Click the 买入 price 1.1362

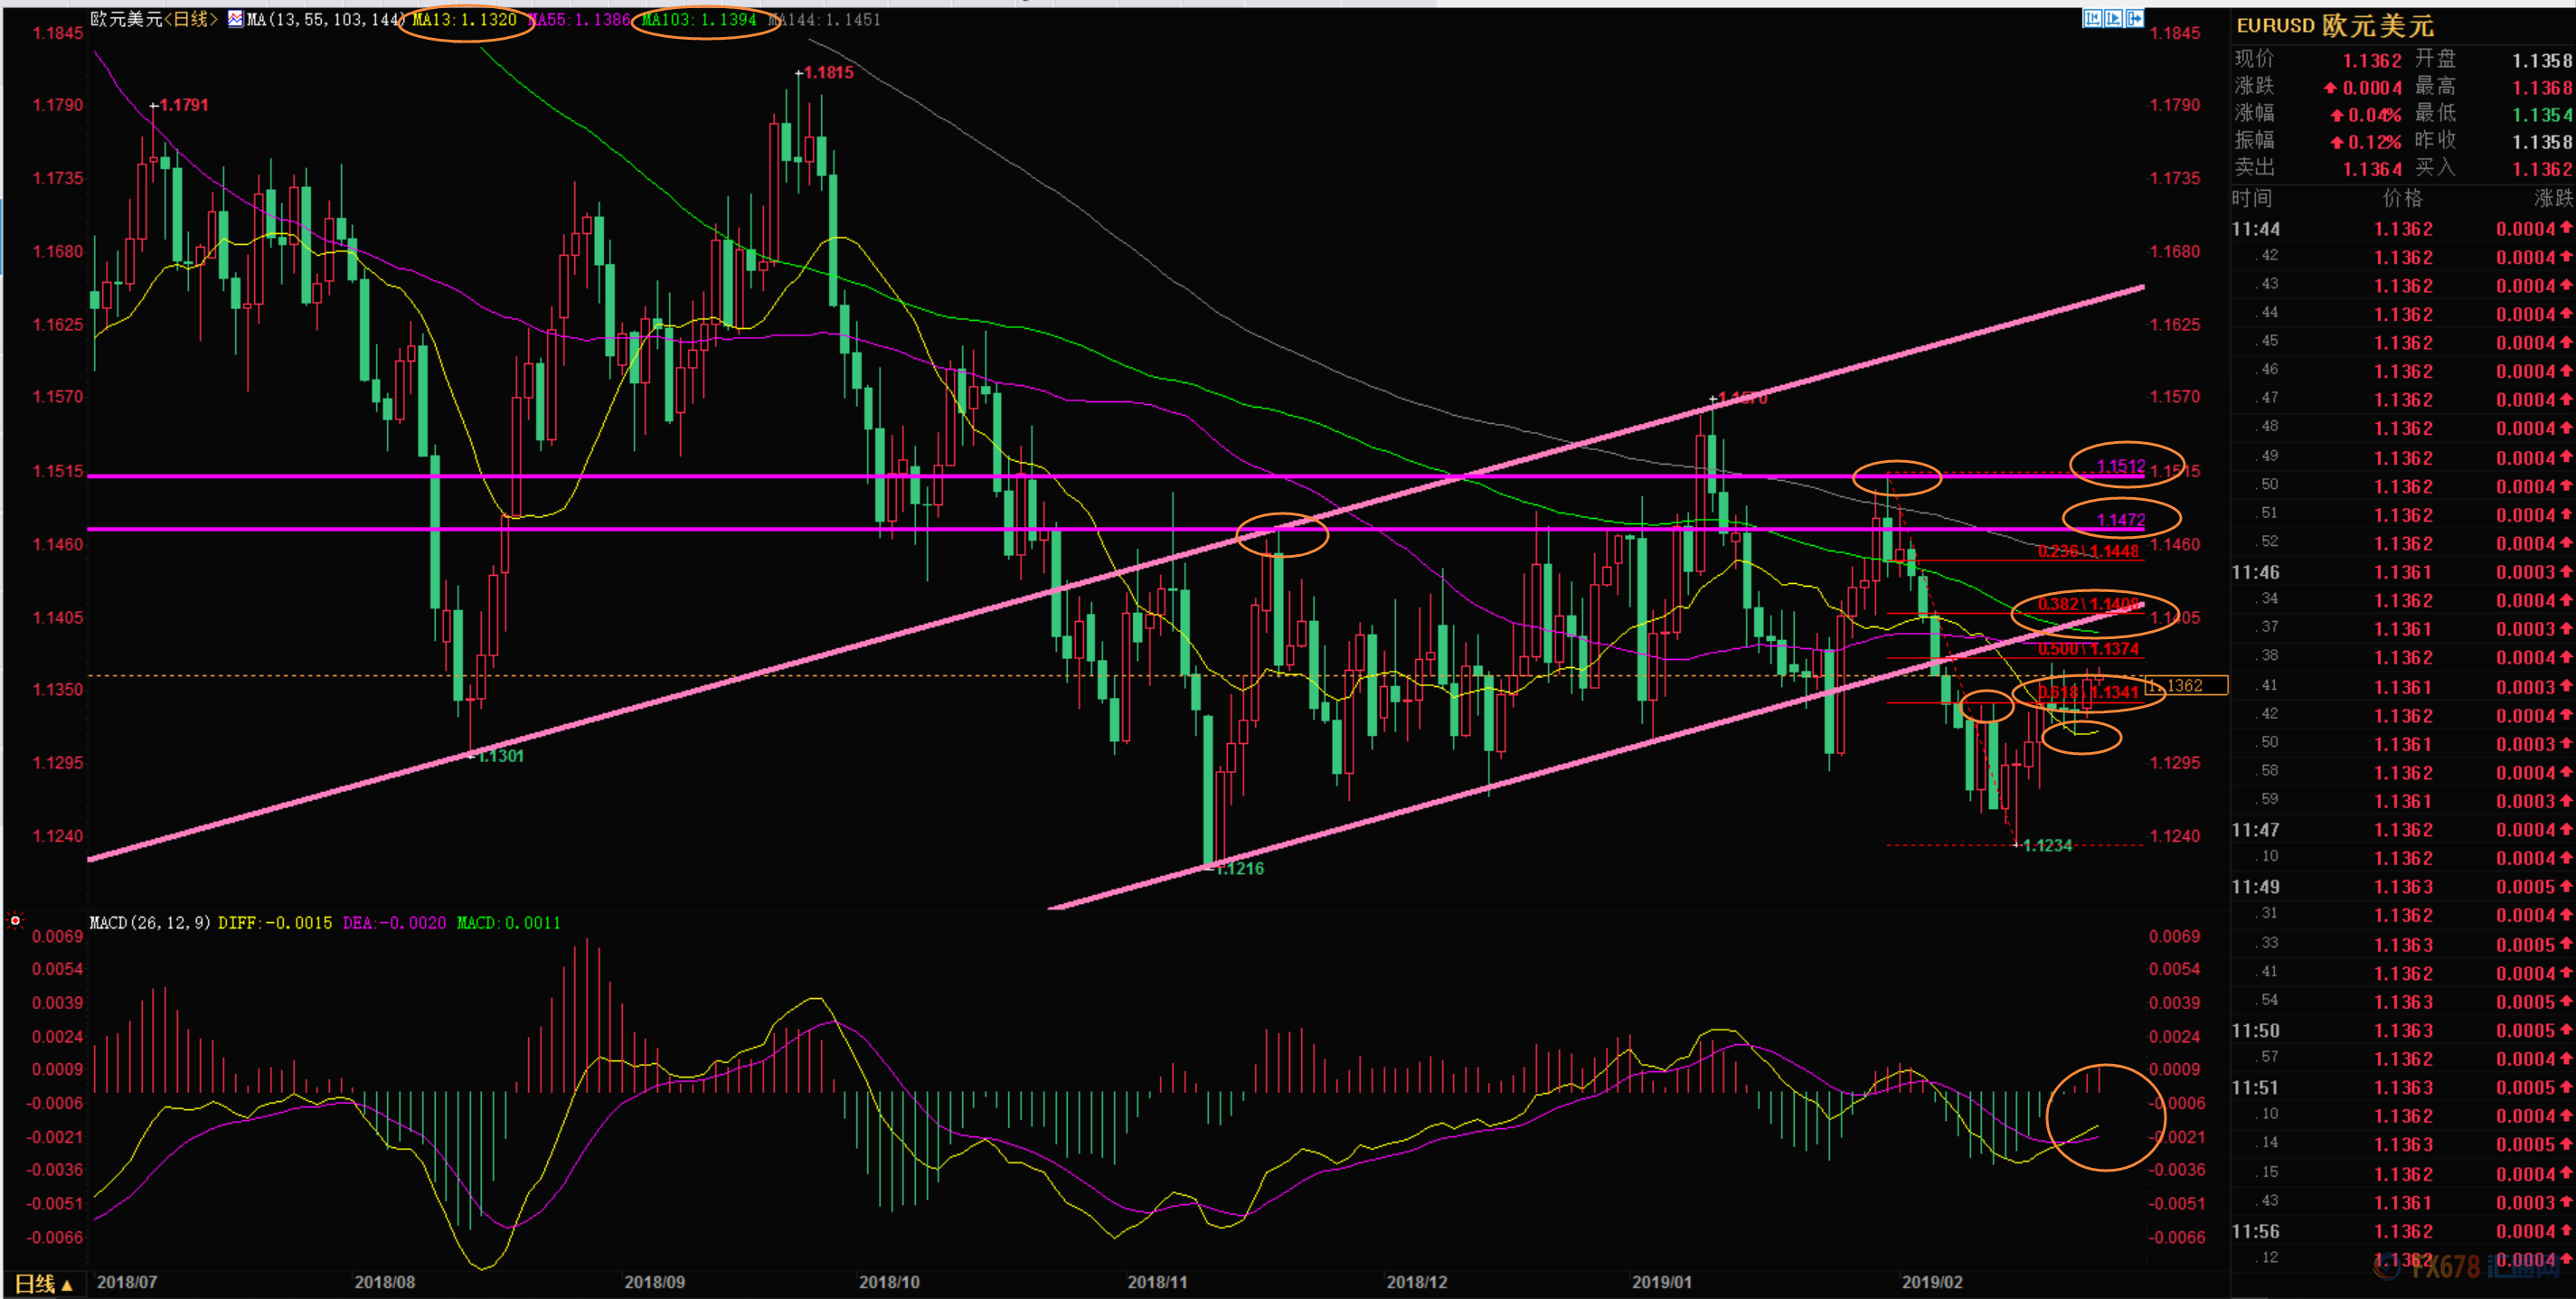[2542, 169]
